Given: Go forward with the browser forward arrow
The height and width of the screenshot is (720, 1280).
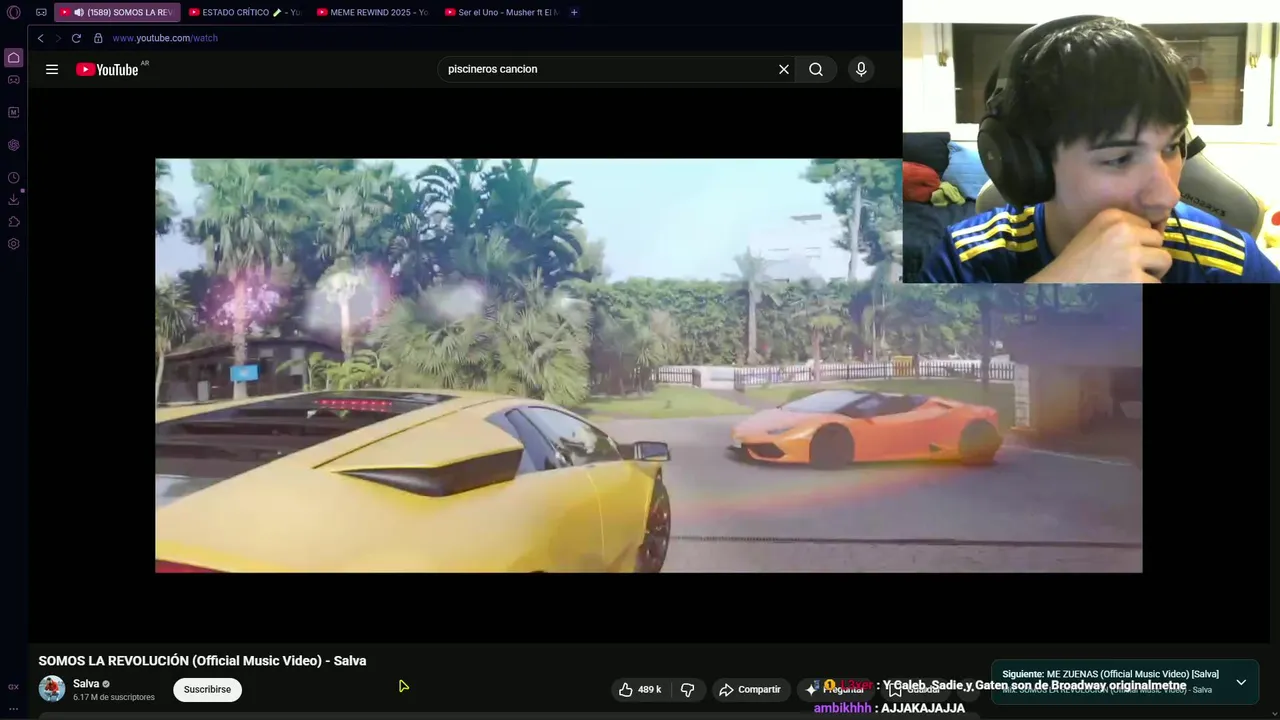Looking at the screenshot, I should point(58,38).
